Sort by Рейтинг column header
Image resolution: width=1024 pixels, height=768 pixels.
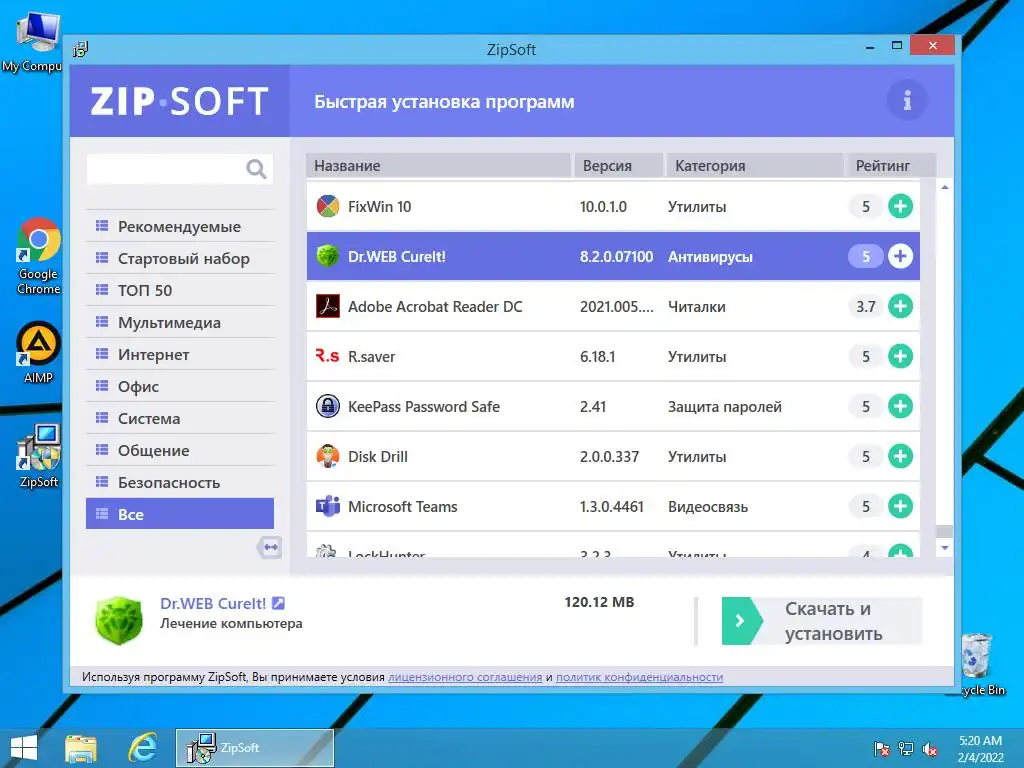[891, 166]
